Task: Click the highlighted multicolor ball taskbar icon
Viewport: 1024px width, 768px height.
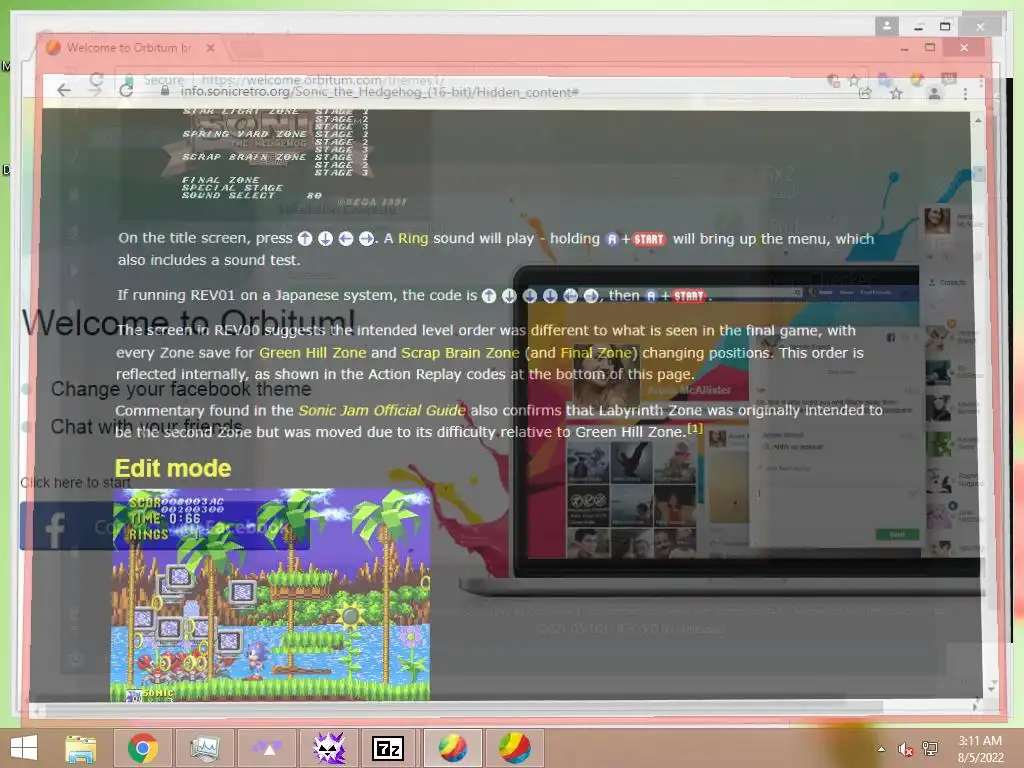Action: pyautogui.click(x=453, y=748)
